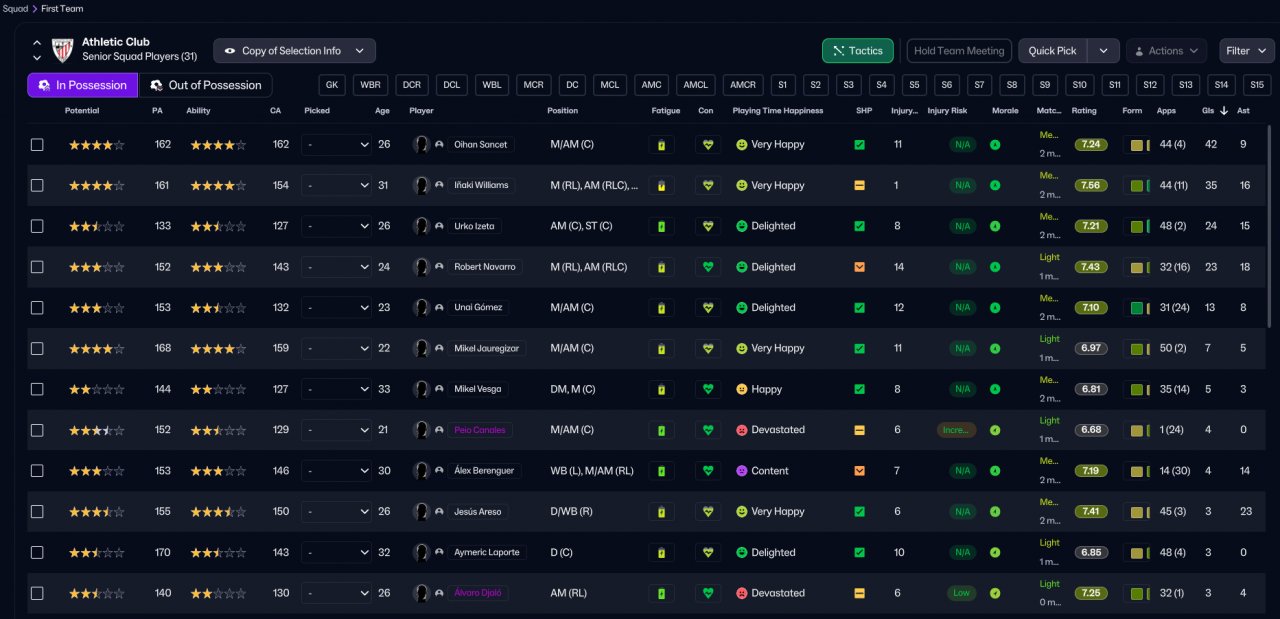
Task: Open the Tactics screen
Action: (x=857, y=51)
